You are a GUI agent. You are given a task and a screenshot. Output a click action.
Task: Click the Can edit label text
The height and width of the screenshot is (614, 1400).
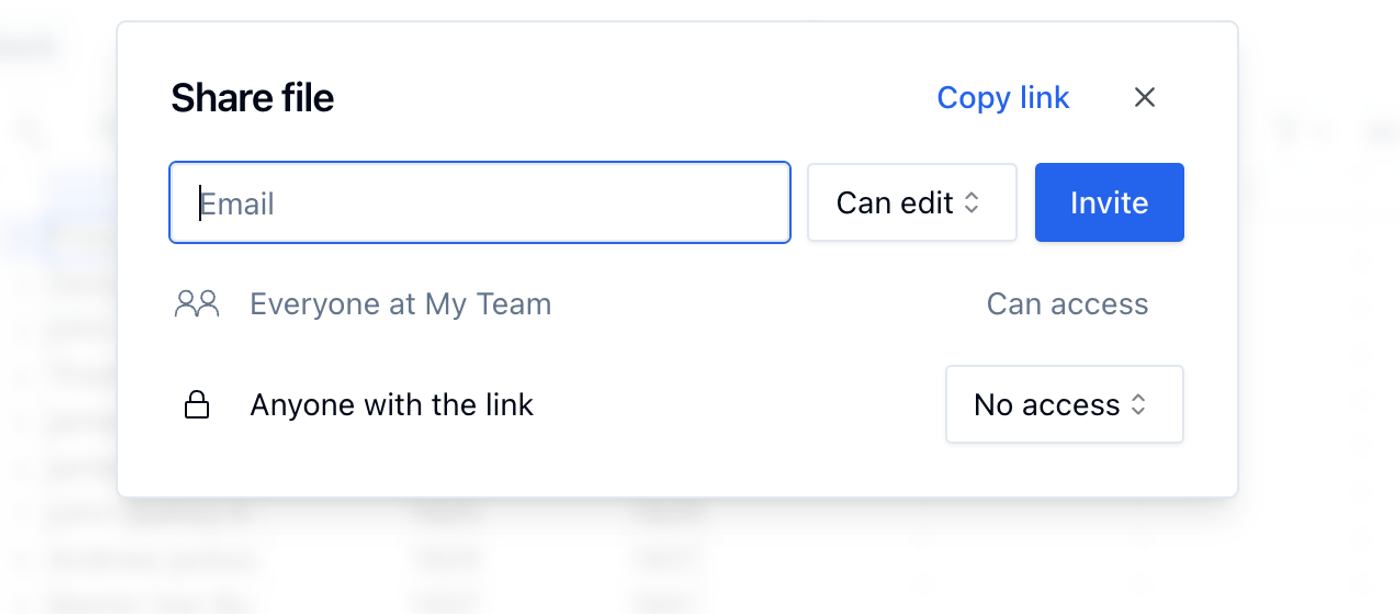(x=895, y=203)
